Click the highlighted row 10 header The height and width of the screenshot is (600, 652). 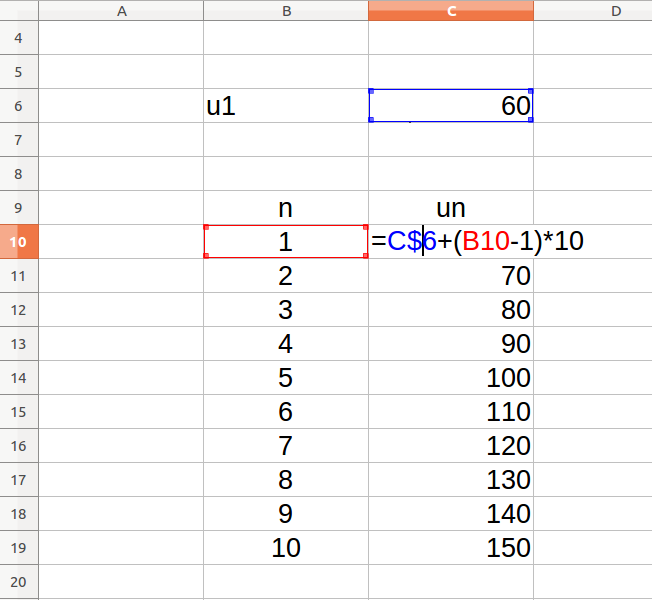point(19,242)
